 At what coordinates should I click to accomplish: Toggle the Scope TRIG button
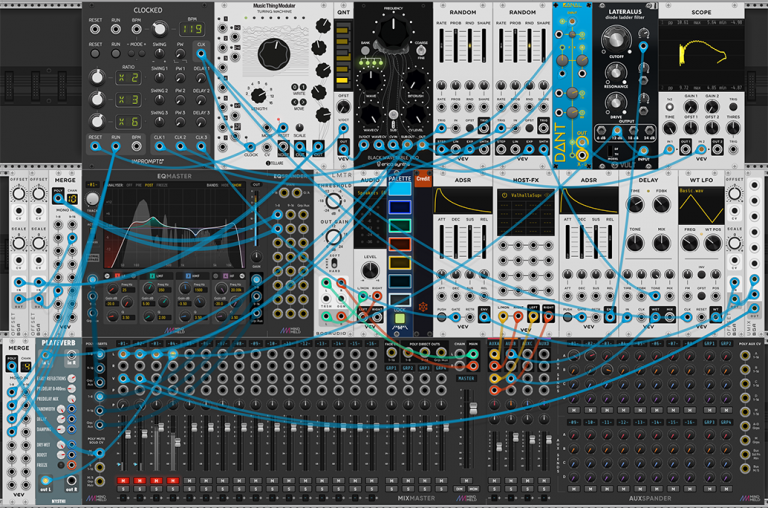(733, 107)
